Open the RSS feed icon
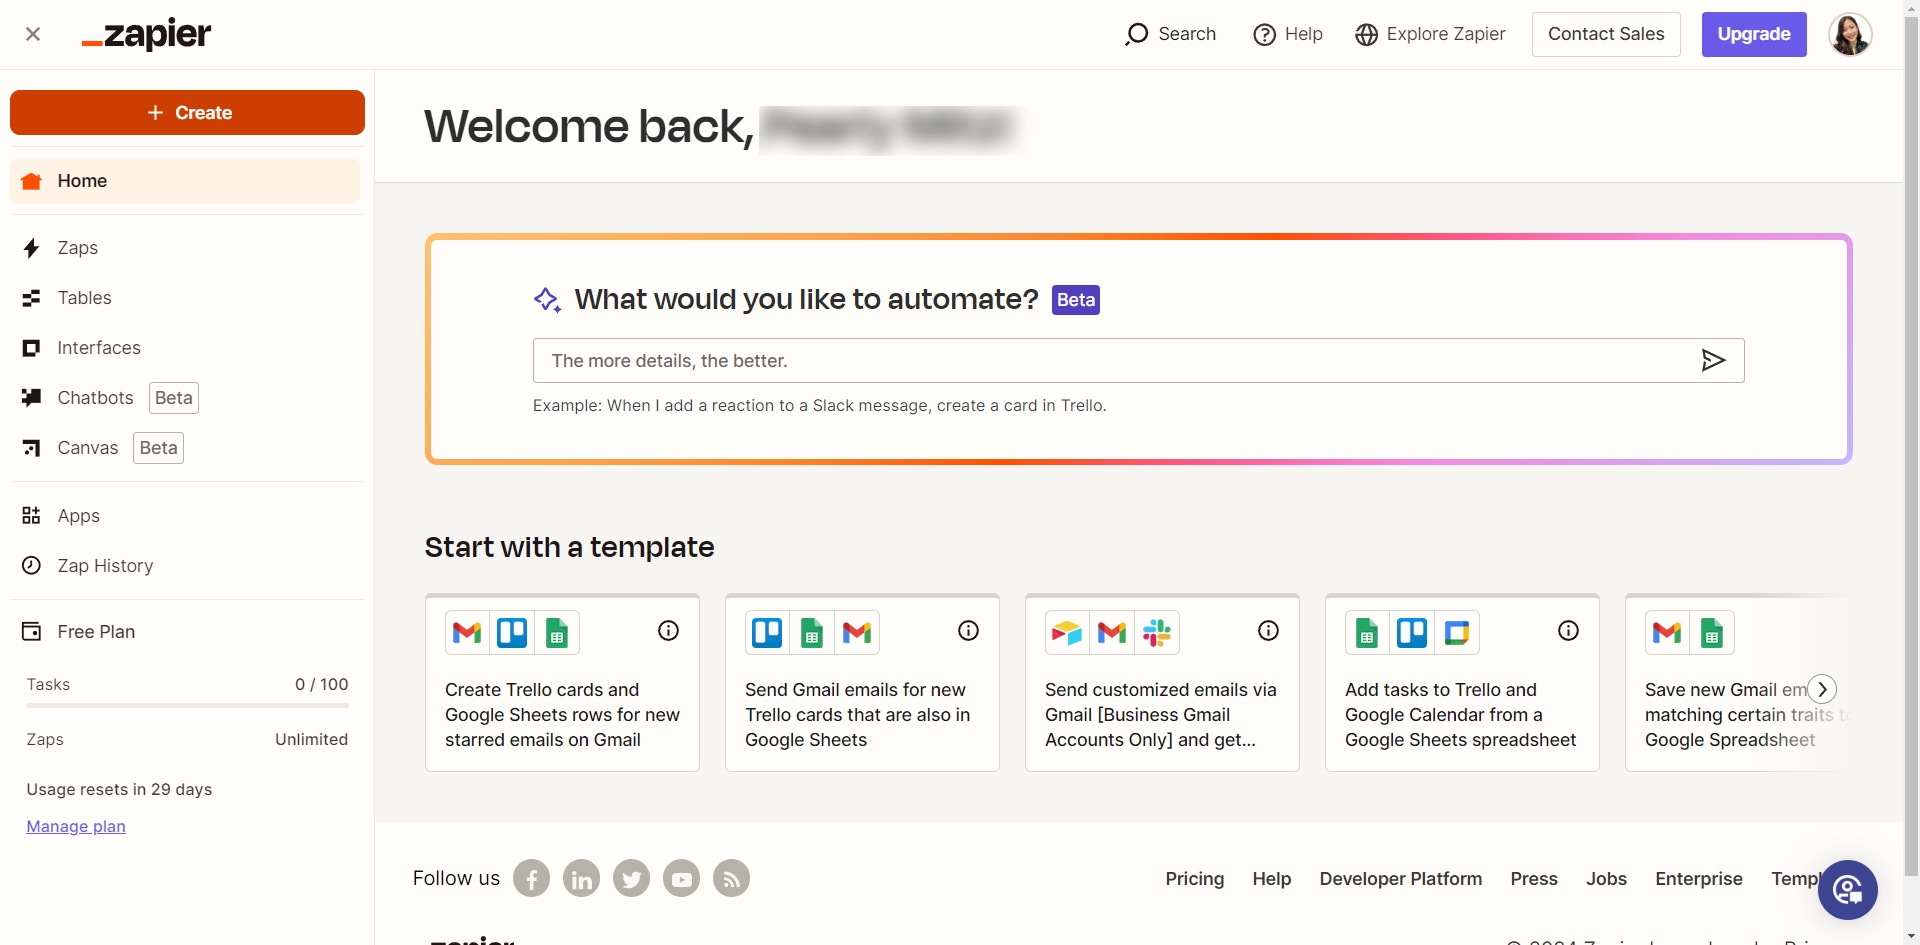 tap(732, 879)
